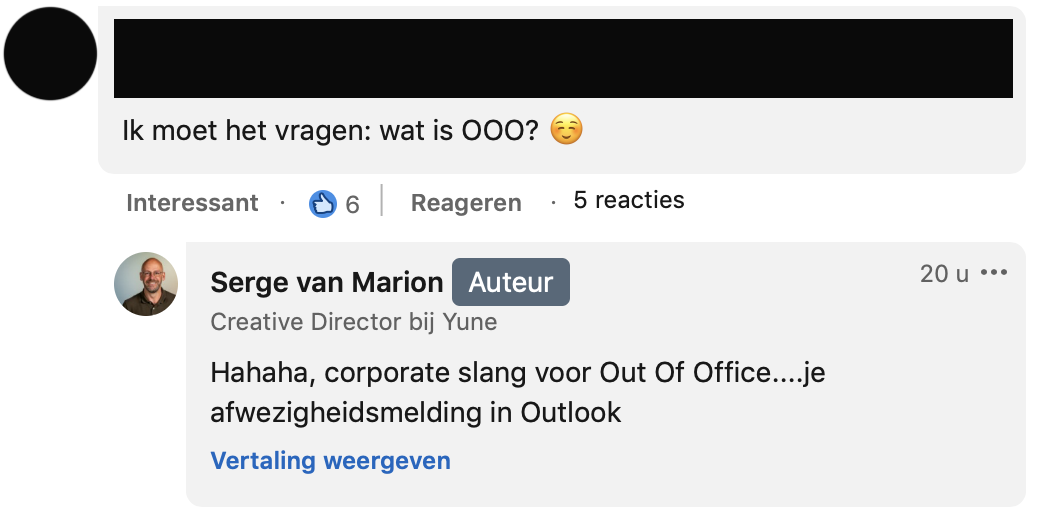Show the "5 reacties" replies
This screenshot has width=1038, height=514.
click(x=629, y=200)
